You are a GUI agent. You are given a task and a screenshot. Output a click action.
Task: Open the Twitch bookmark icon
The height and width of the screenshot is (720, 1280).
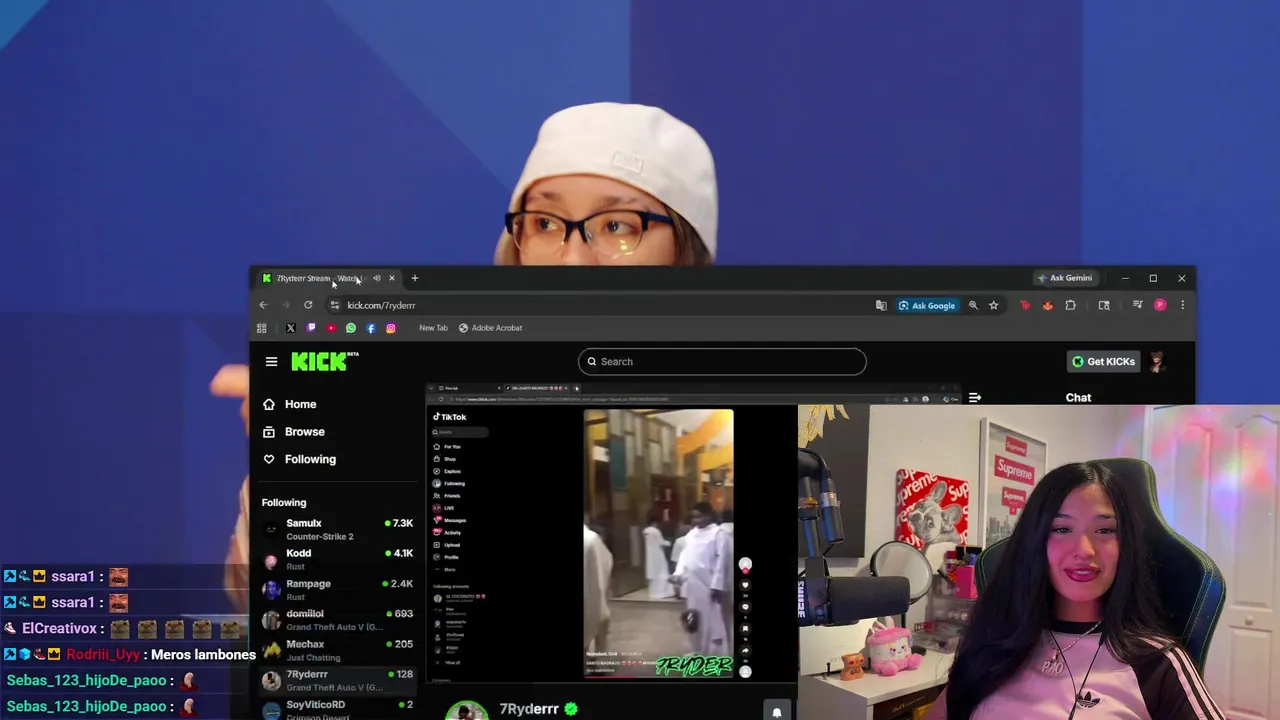311,328
